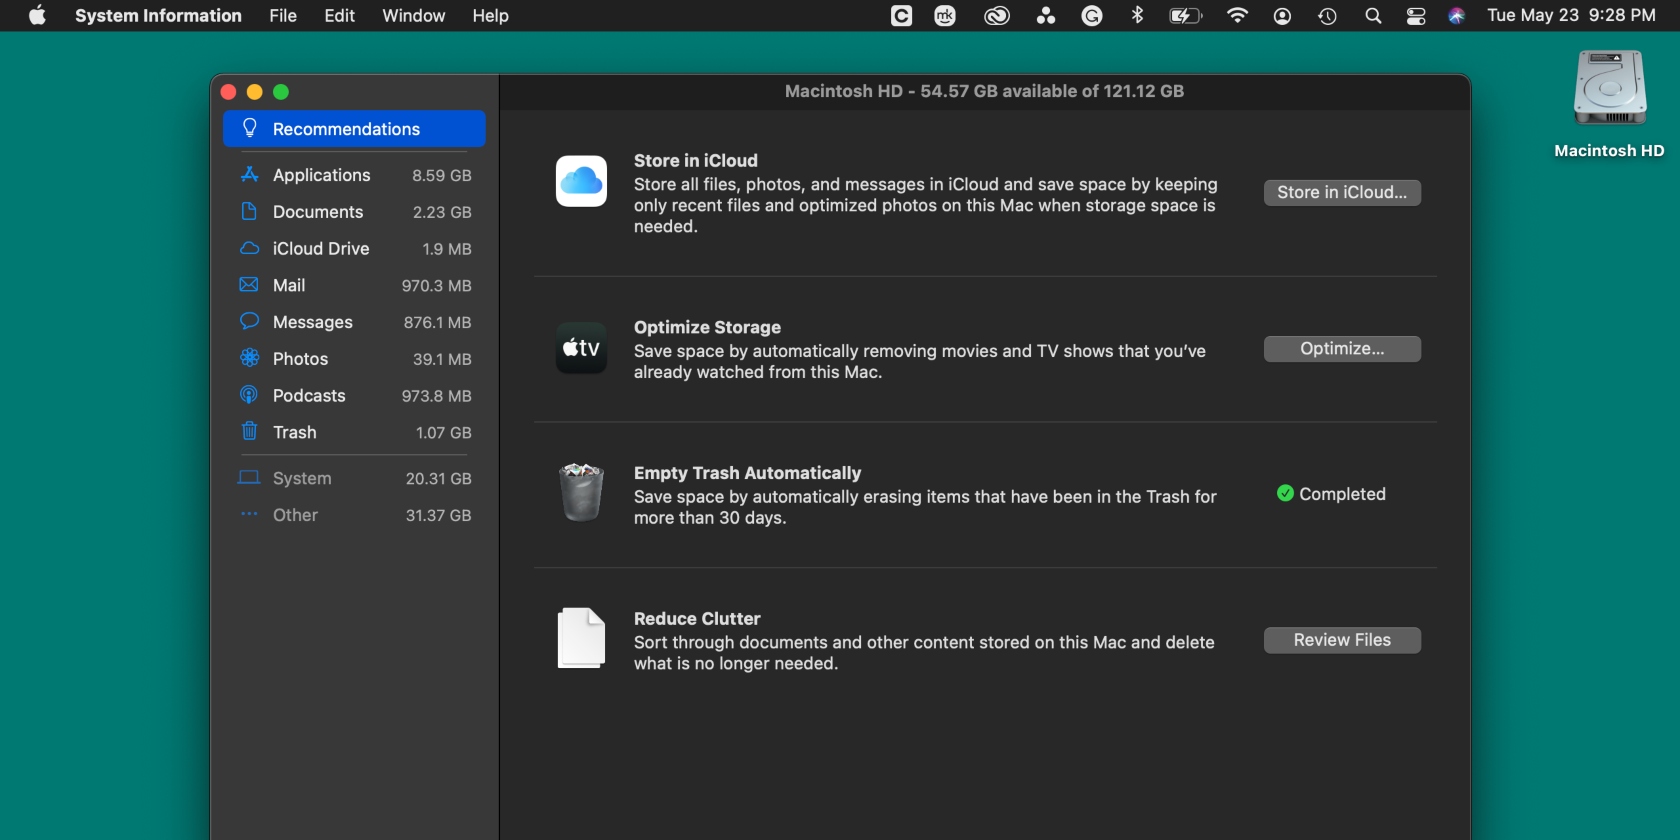
Task: Open the Wi-Fi status menu
Action: pos(1237,15)
